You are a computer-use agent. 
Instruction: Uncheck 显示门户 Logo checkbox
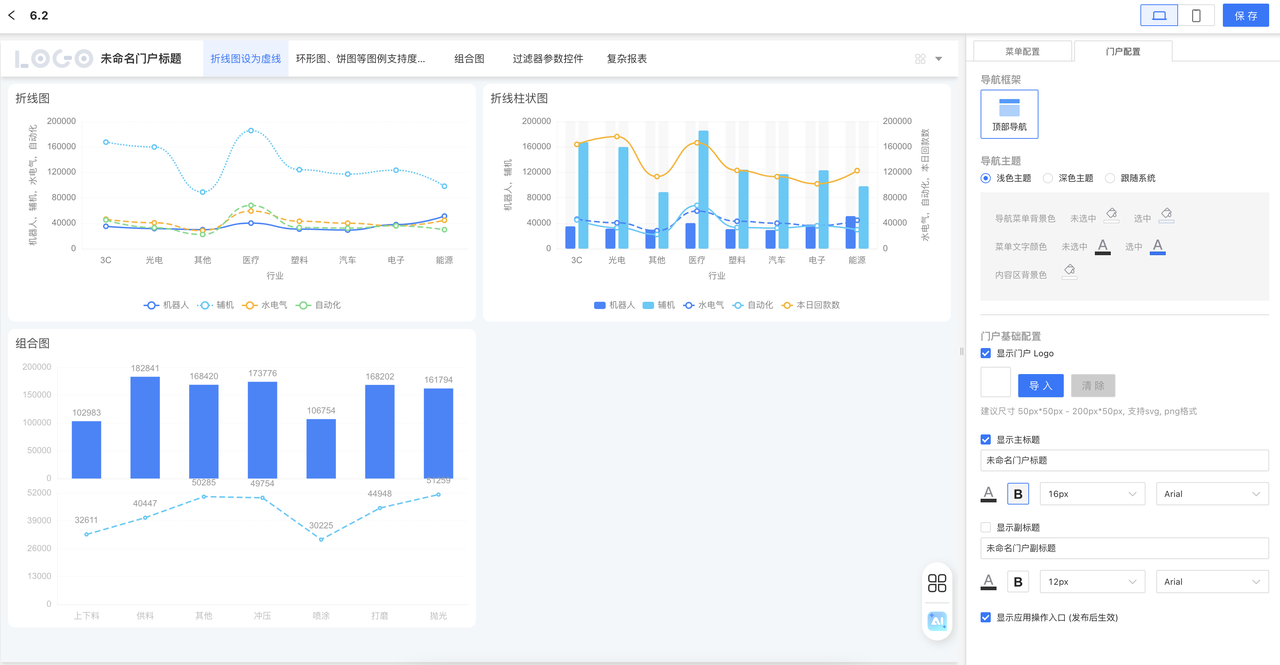point(986,354)
